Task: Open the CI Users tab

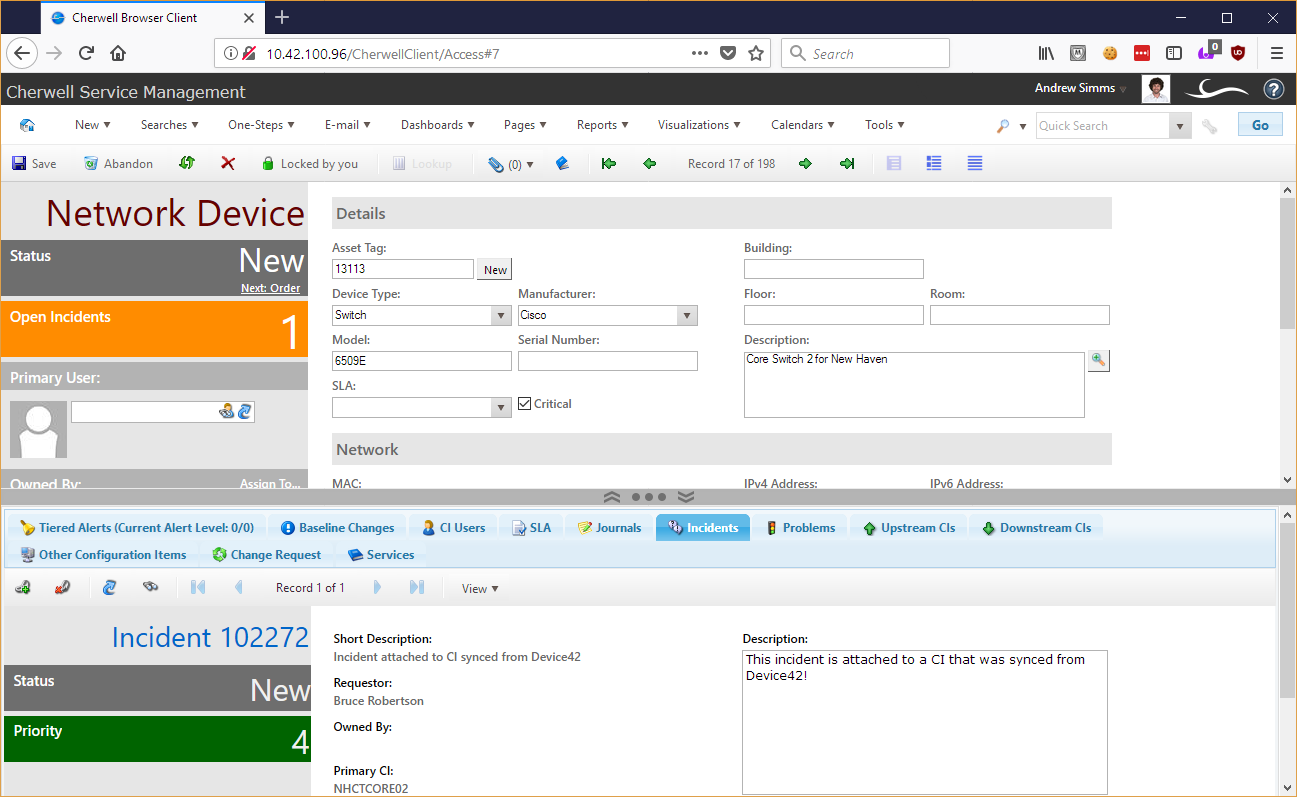Action: point(453,528)
